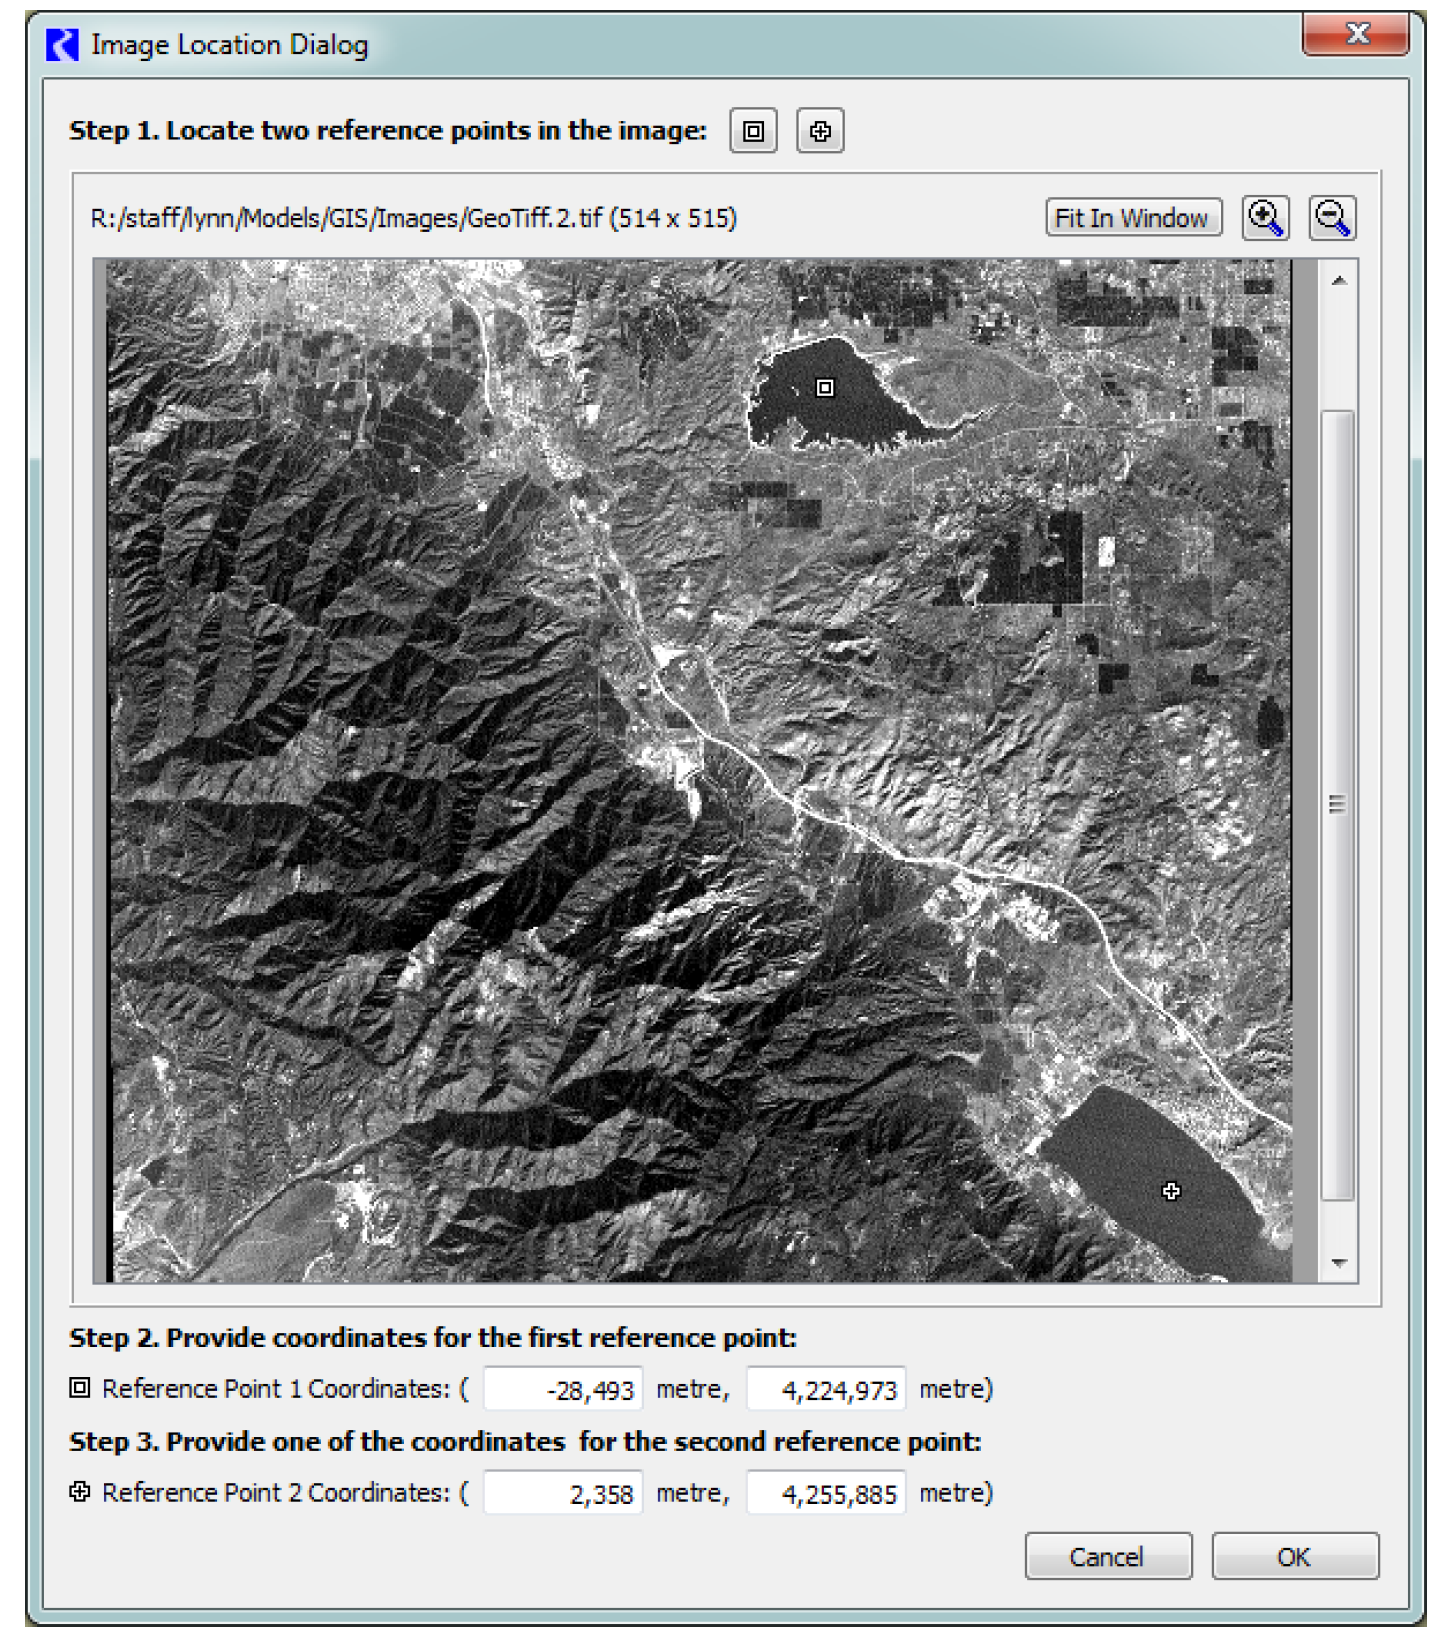Click the cross marker on the lower lake
The height and width of the screenshot is (1637, 1445).
tap(1171, 1190)
